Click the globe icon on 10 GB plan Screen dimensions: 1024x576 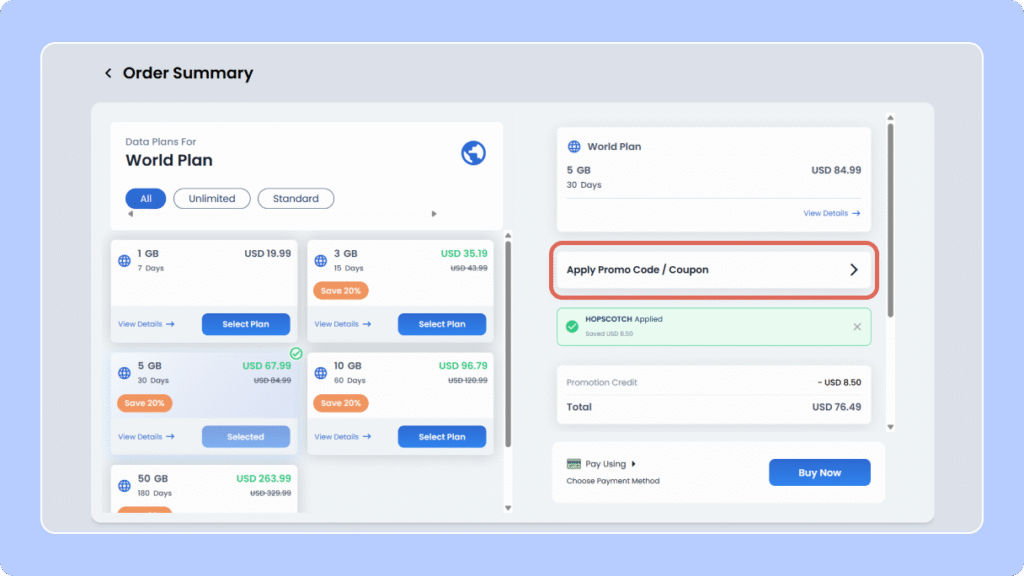320,373
